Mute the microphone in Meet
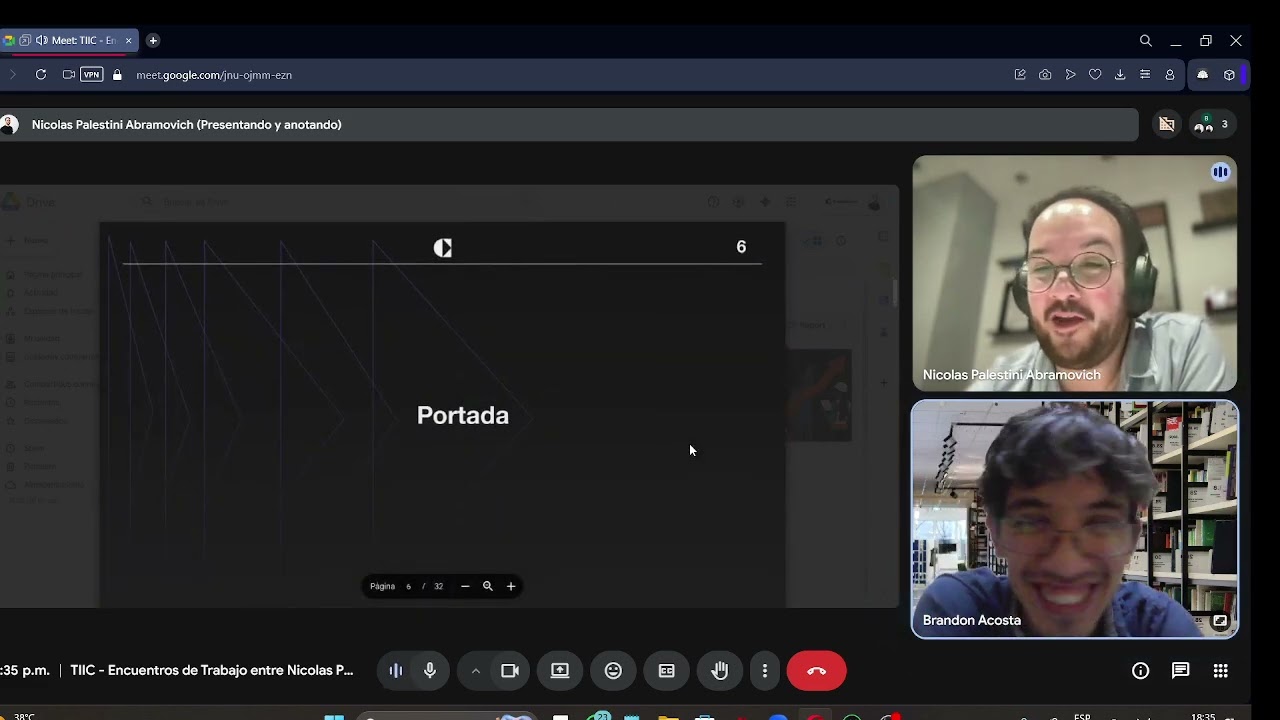 pyautogui.click(x=430, y=671)
